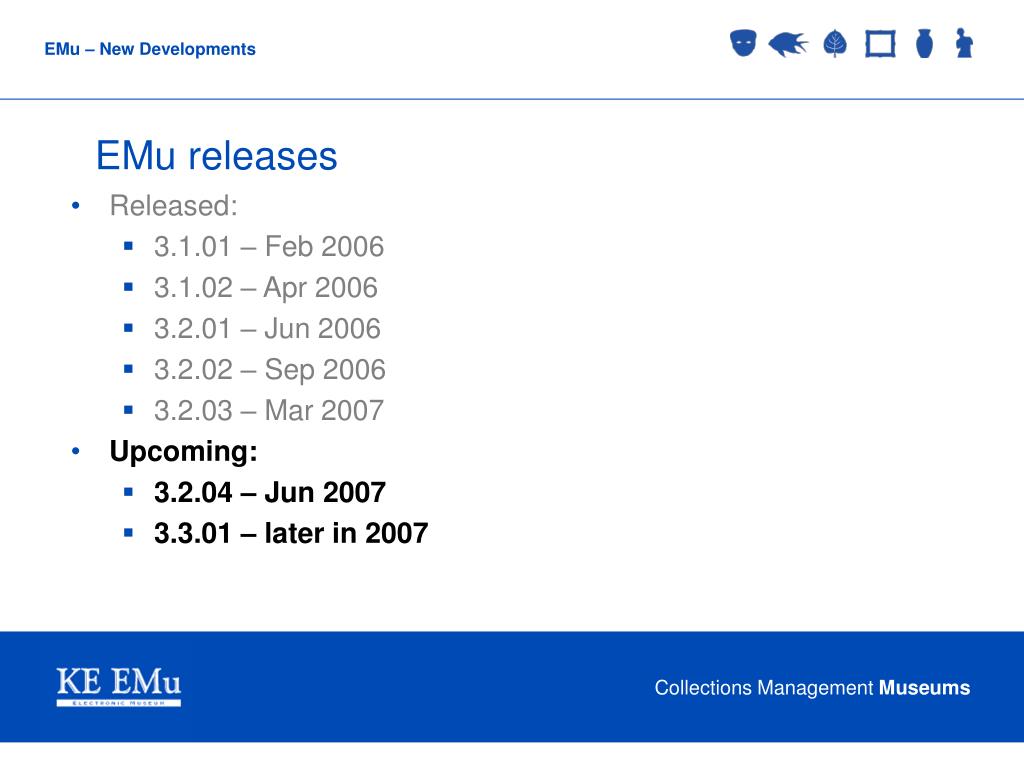Select the '3.2.01 – Jun 2006' line
The image size is (1024, 768).
click(267, 328)
